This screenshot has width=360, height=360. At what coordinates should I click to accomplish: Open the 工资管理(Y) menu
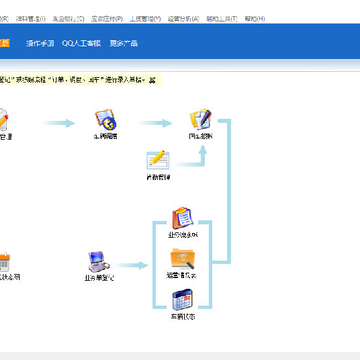(145, 19)
